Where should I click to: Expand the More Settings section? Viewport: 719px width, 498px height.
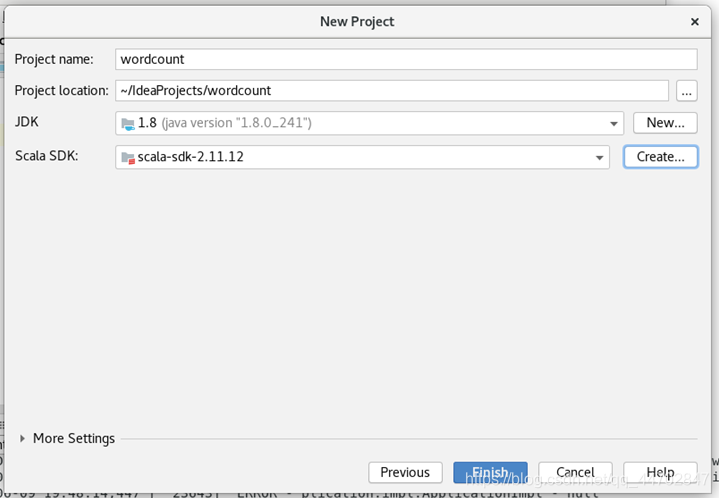pyautogui.click(x=22, y=438)
